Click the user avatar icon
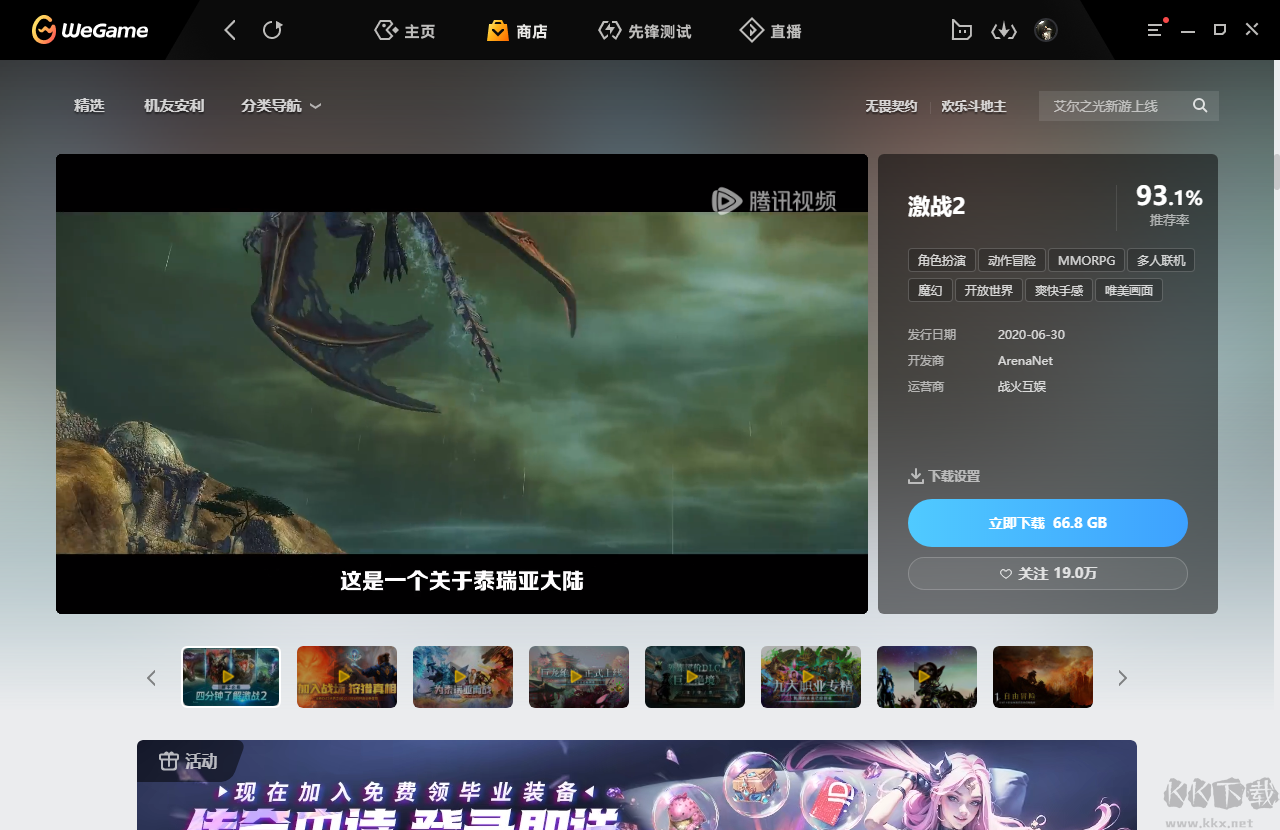The height and width of the screenshot is (830, 1280). [x=1046, y=30]
